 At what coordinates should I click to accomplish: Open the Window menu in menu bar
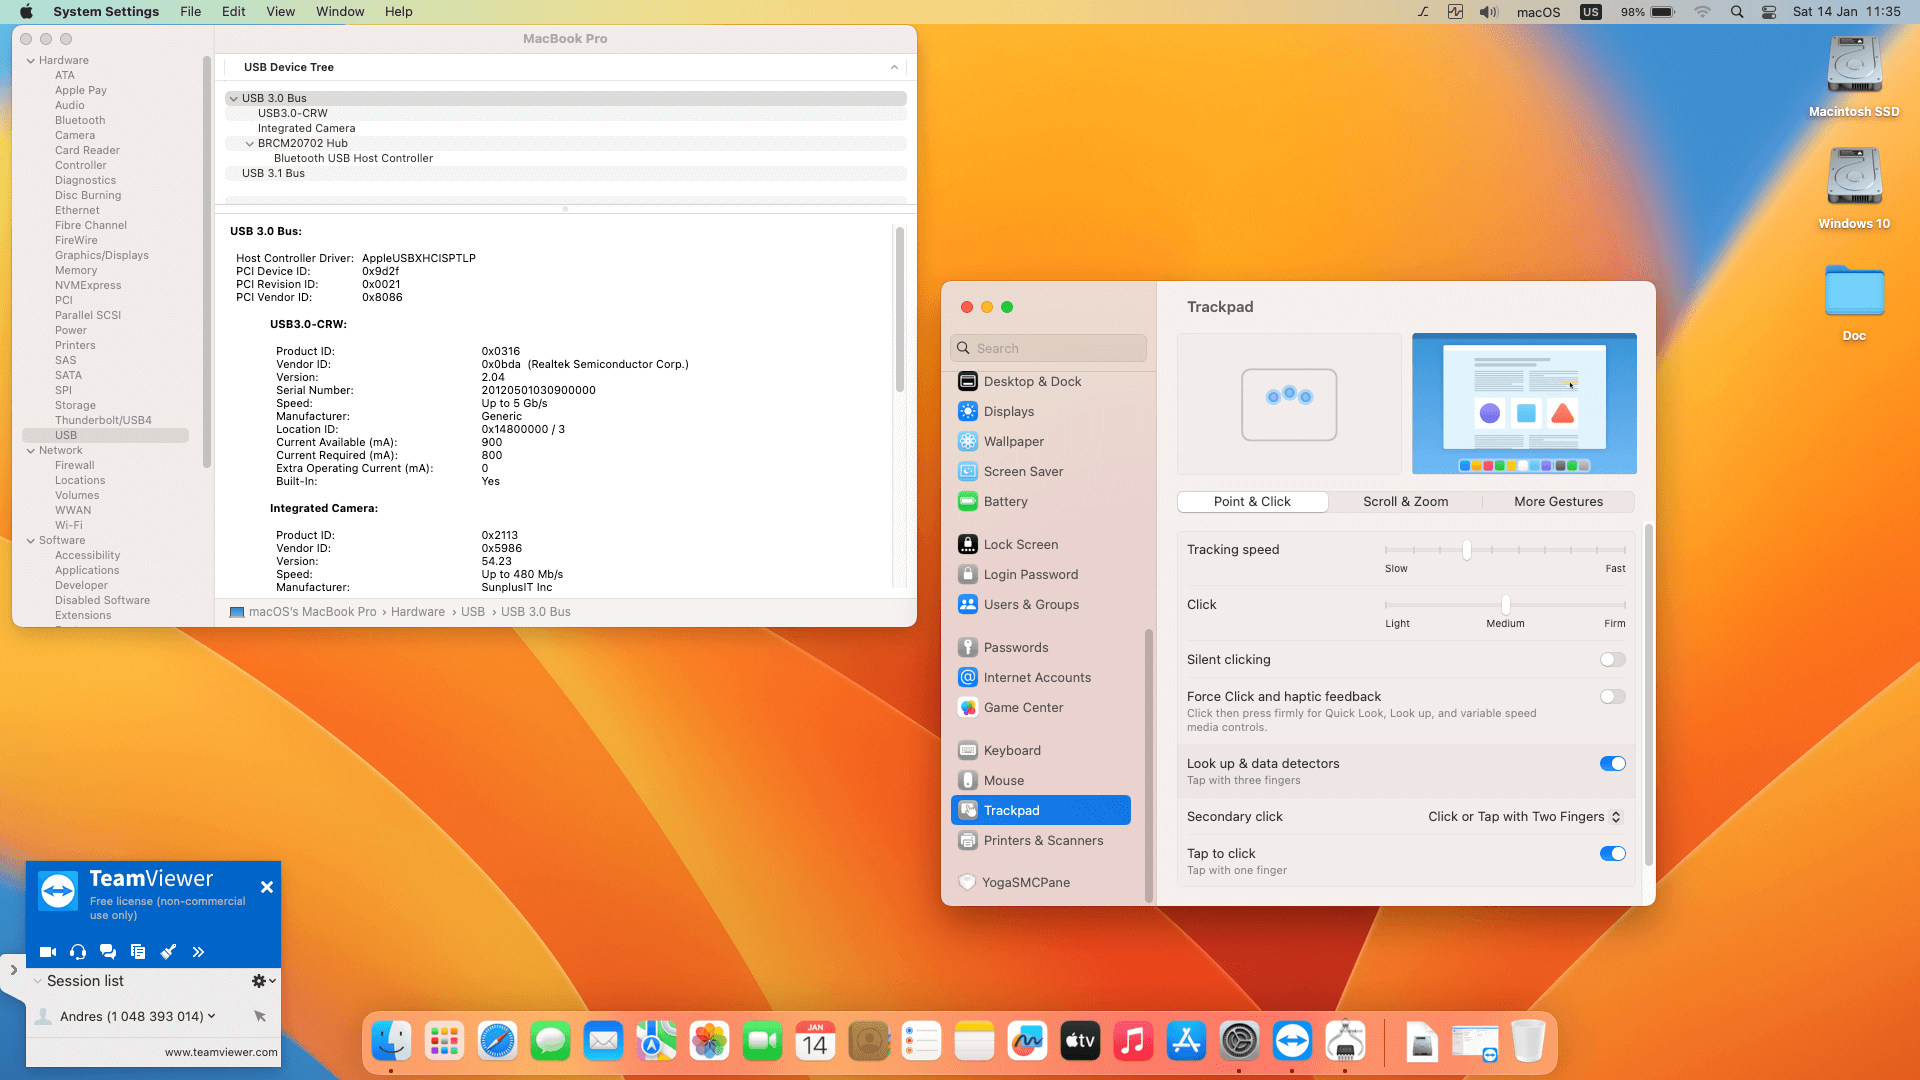340,12
